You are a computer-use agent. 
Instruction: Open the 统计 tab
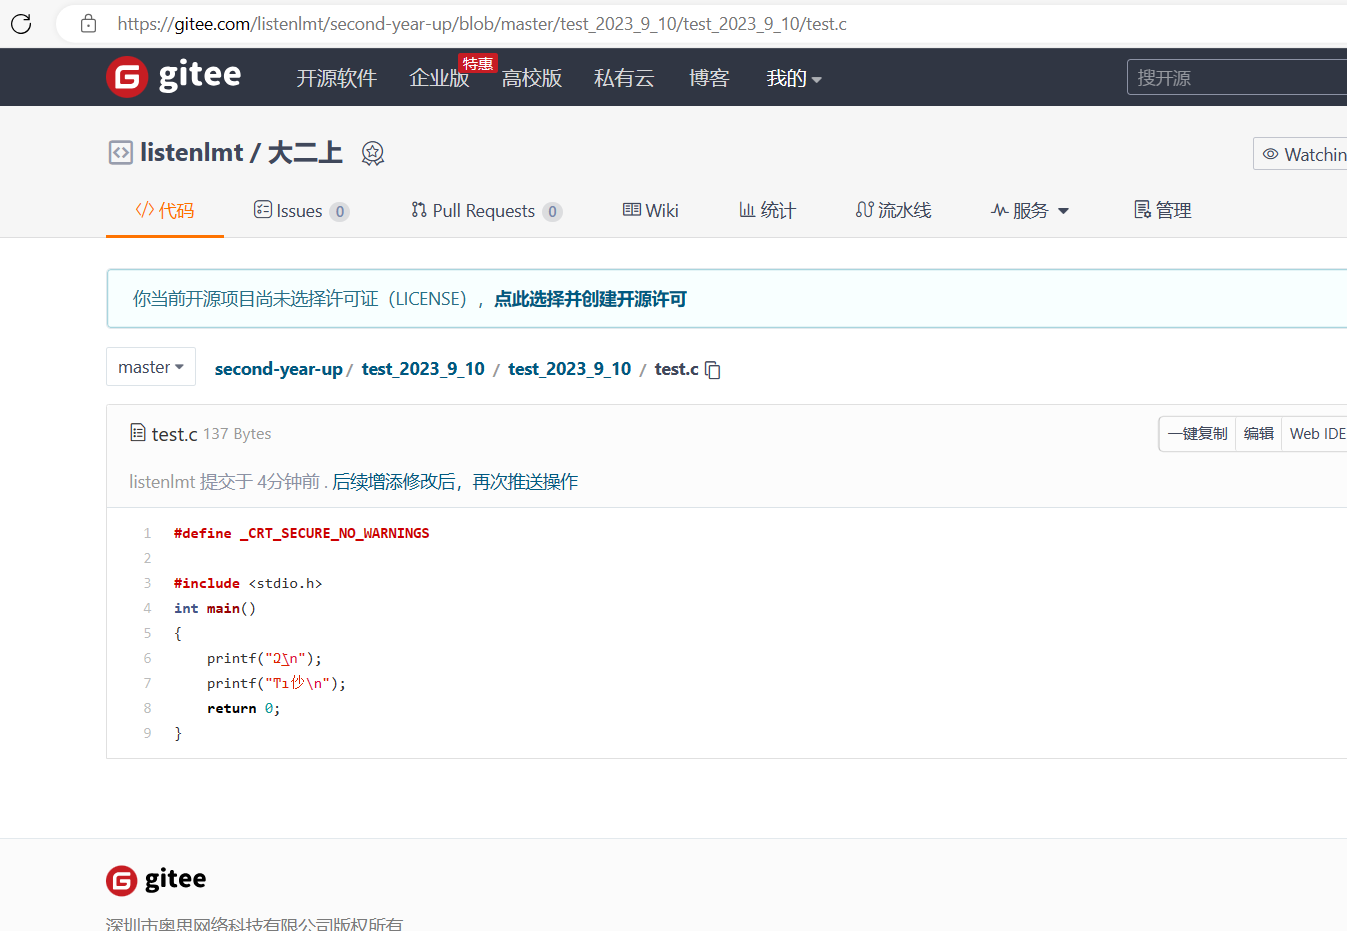767,210
